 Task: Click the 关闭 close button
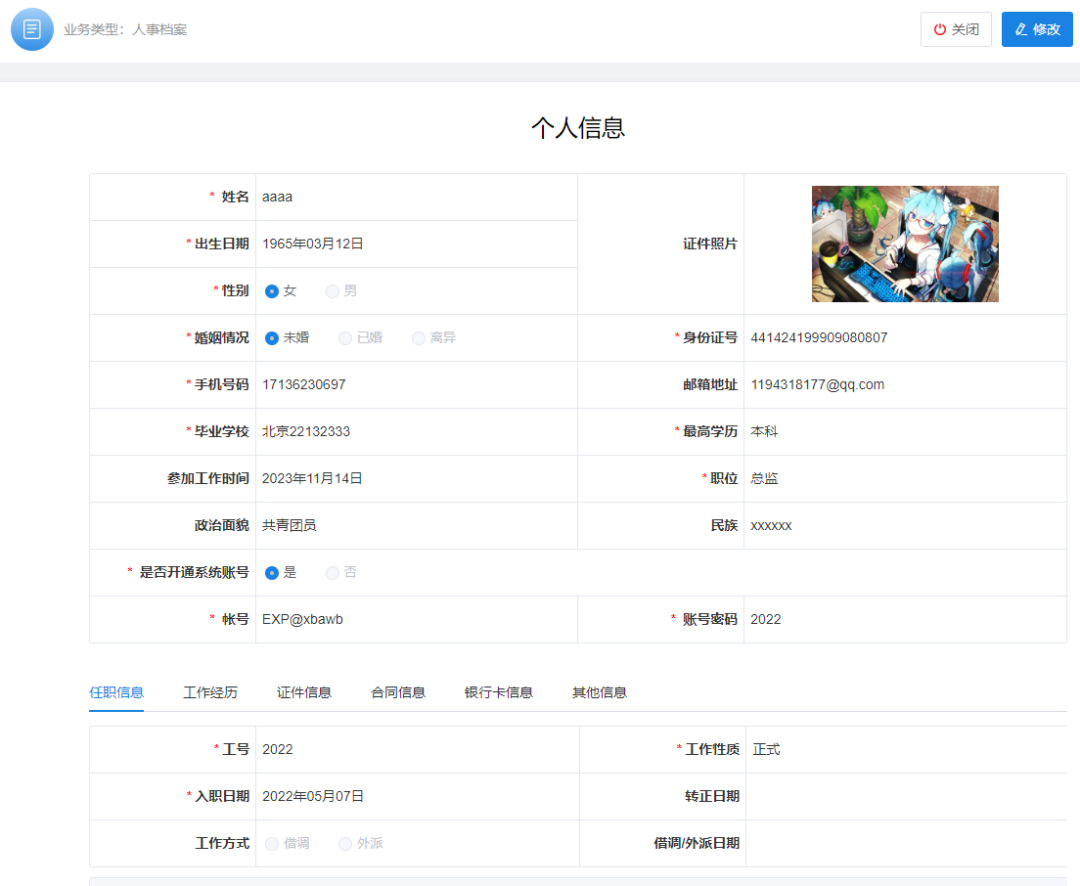(x=956, y=30)
